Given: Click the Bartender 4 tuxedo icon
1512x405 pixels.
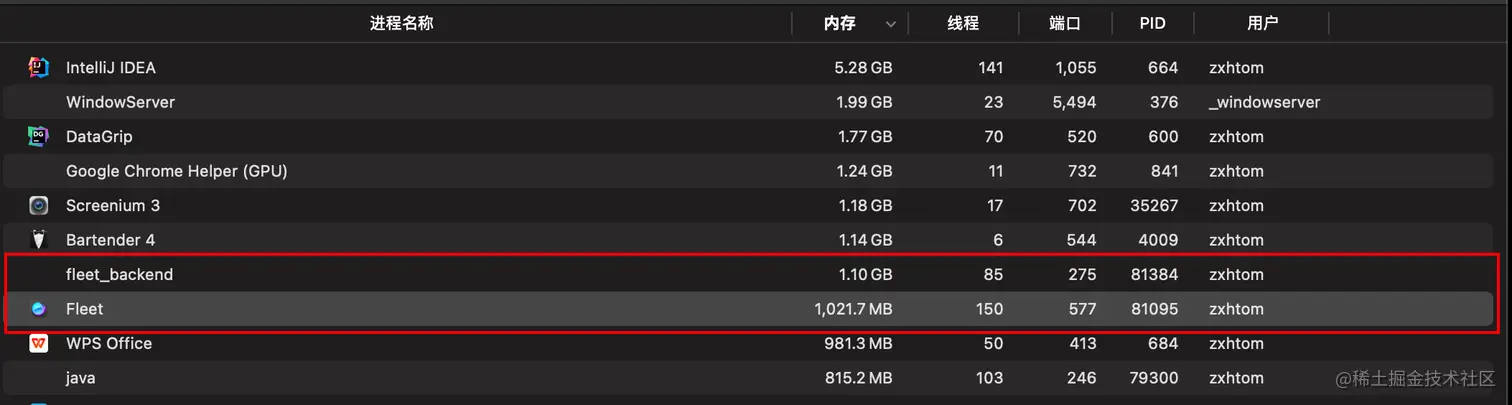Looking at the screenshot, I should coord(39,240).
